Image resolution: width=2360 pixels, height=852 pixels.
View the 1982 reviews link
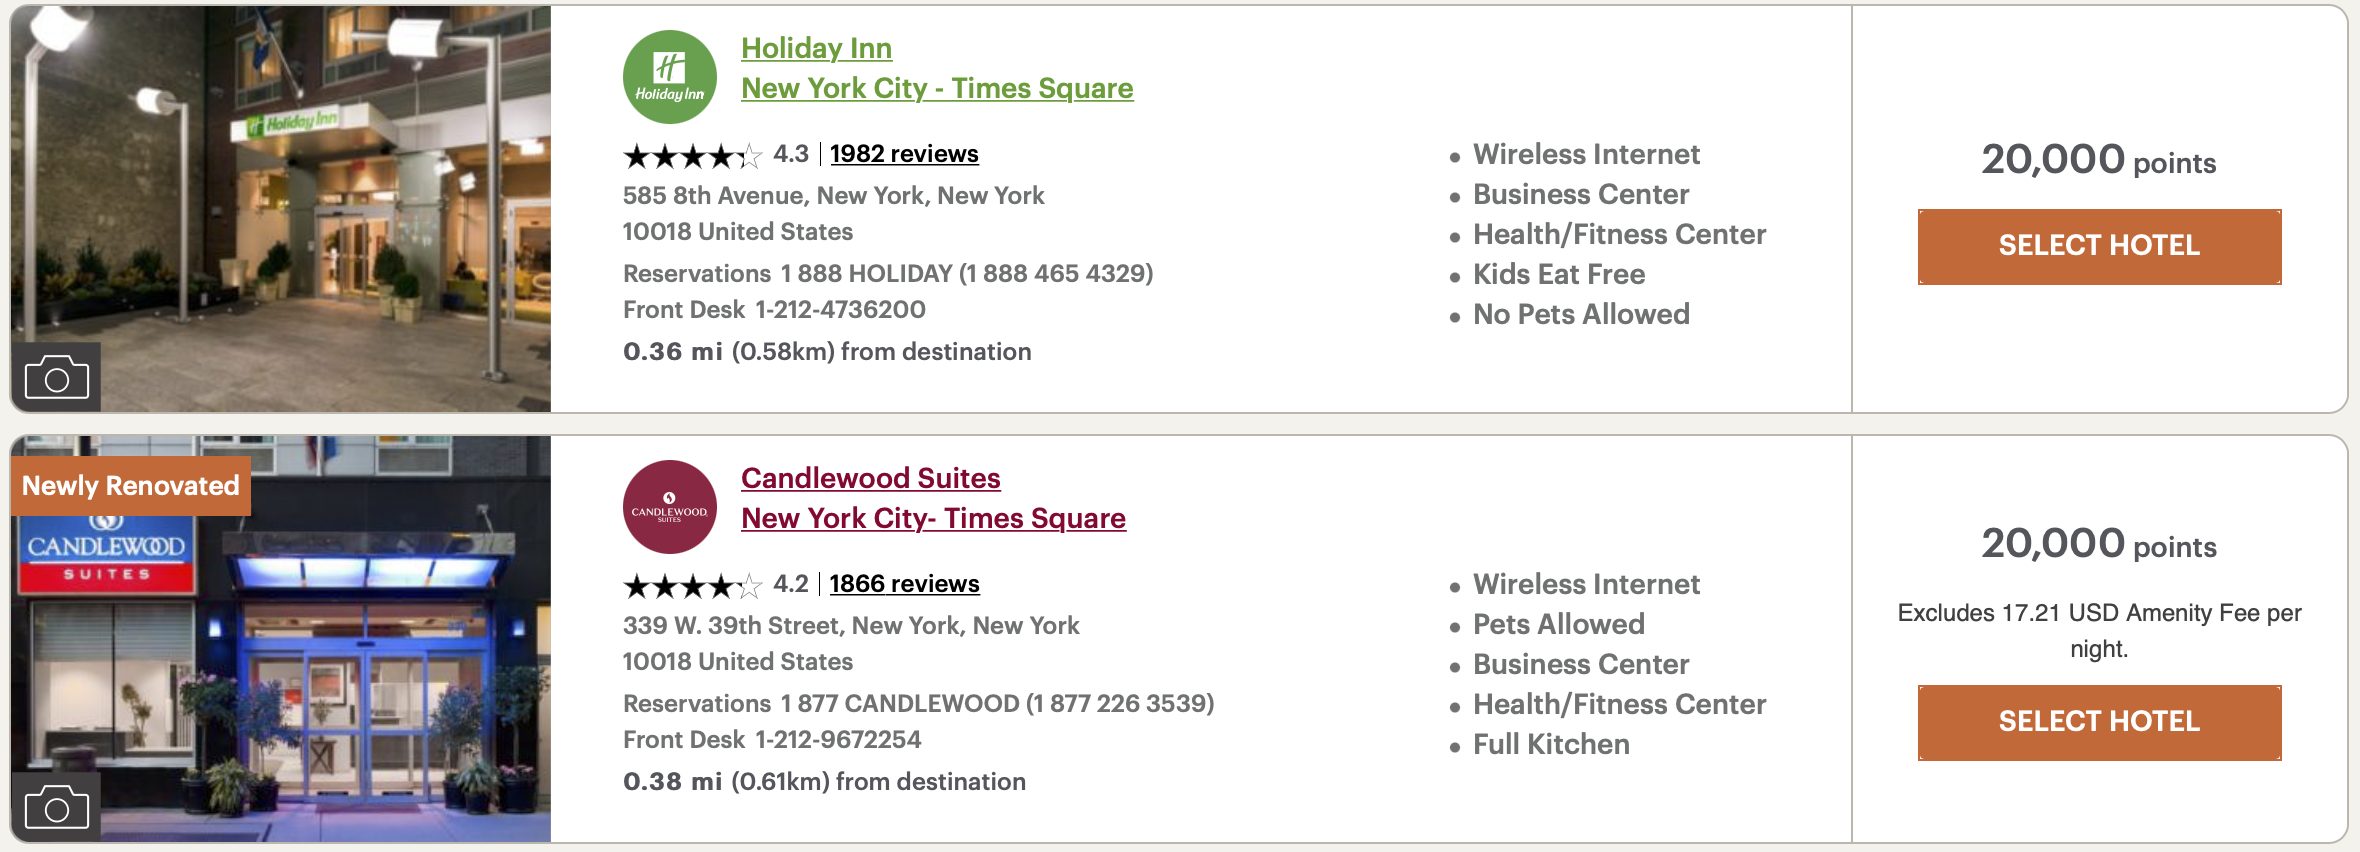[x=904, y=154]
